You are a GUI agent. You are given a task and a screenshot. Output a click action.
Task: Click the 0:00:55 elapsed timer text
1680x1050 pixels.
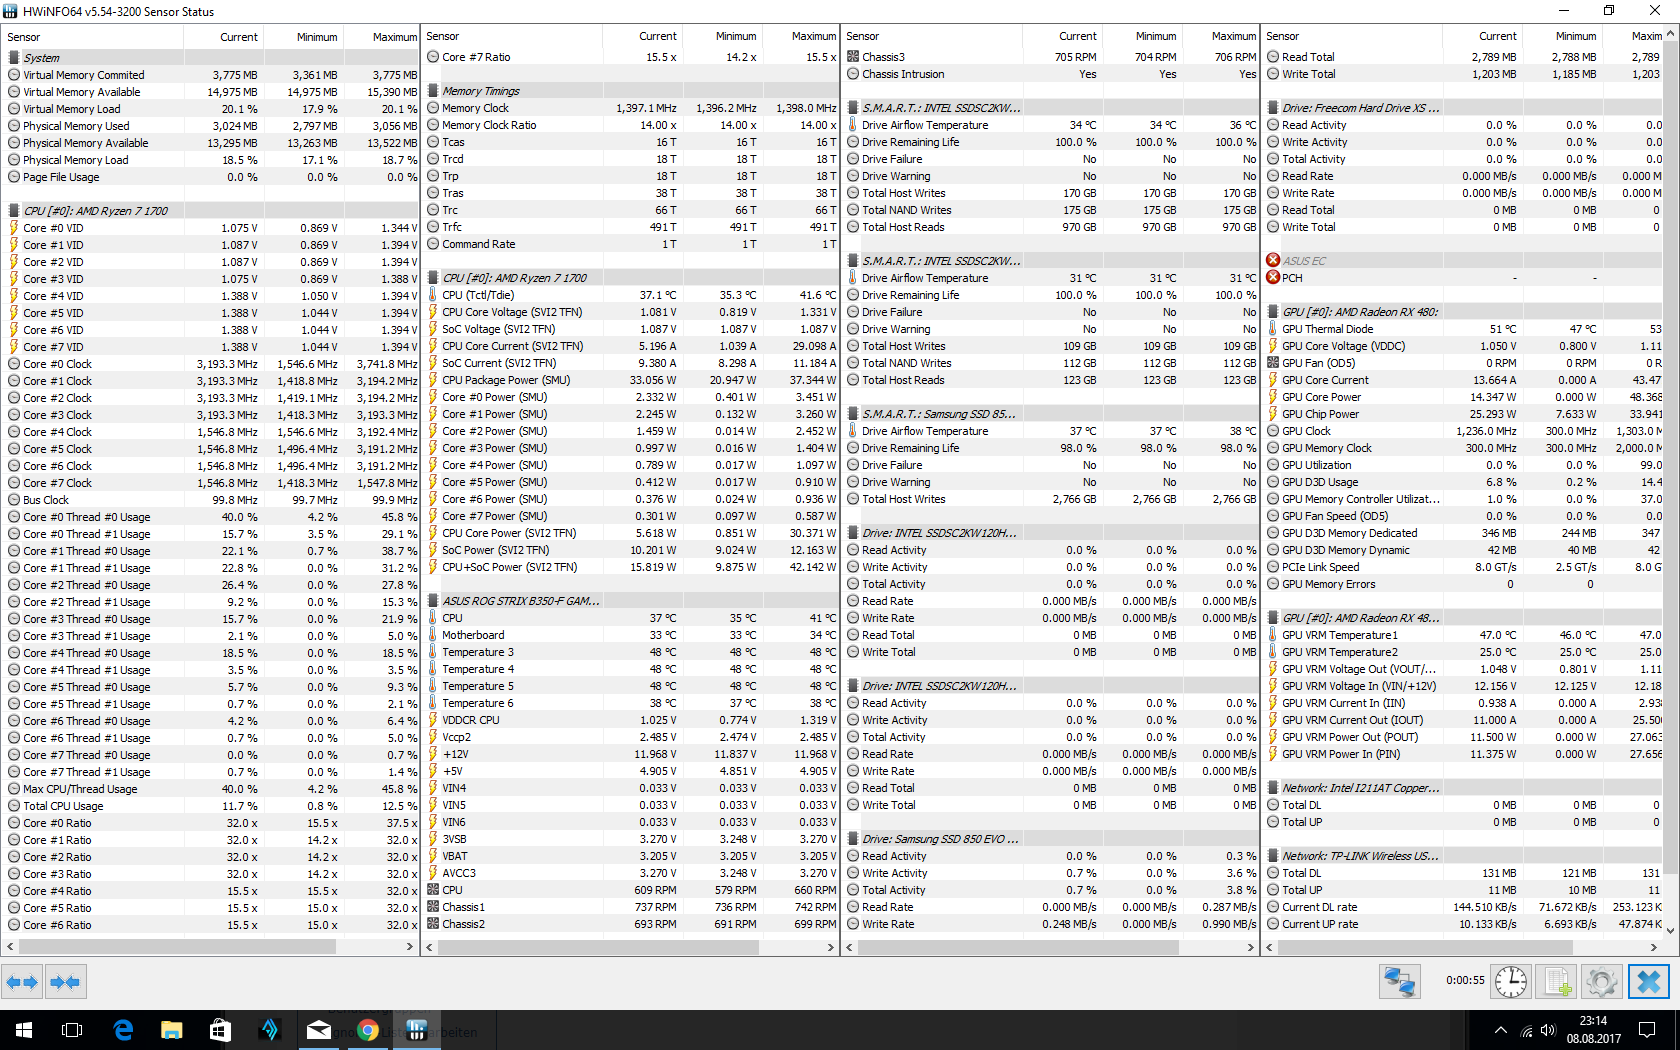1465,981
